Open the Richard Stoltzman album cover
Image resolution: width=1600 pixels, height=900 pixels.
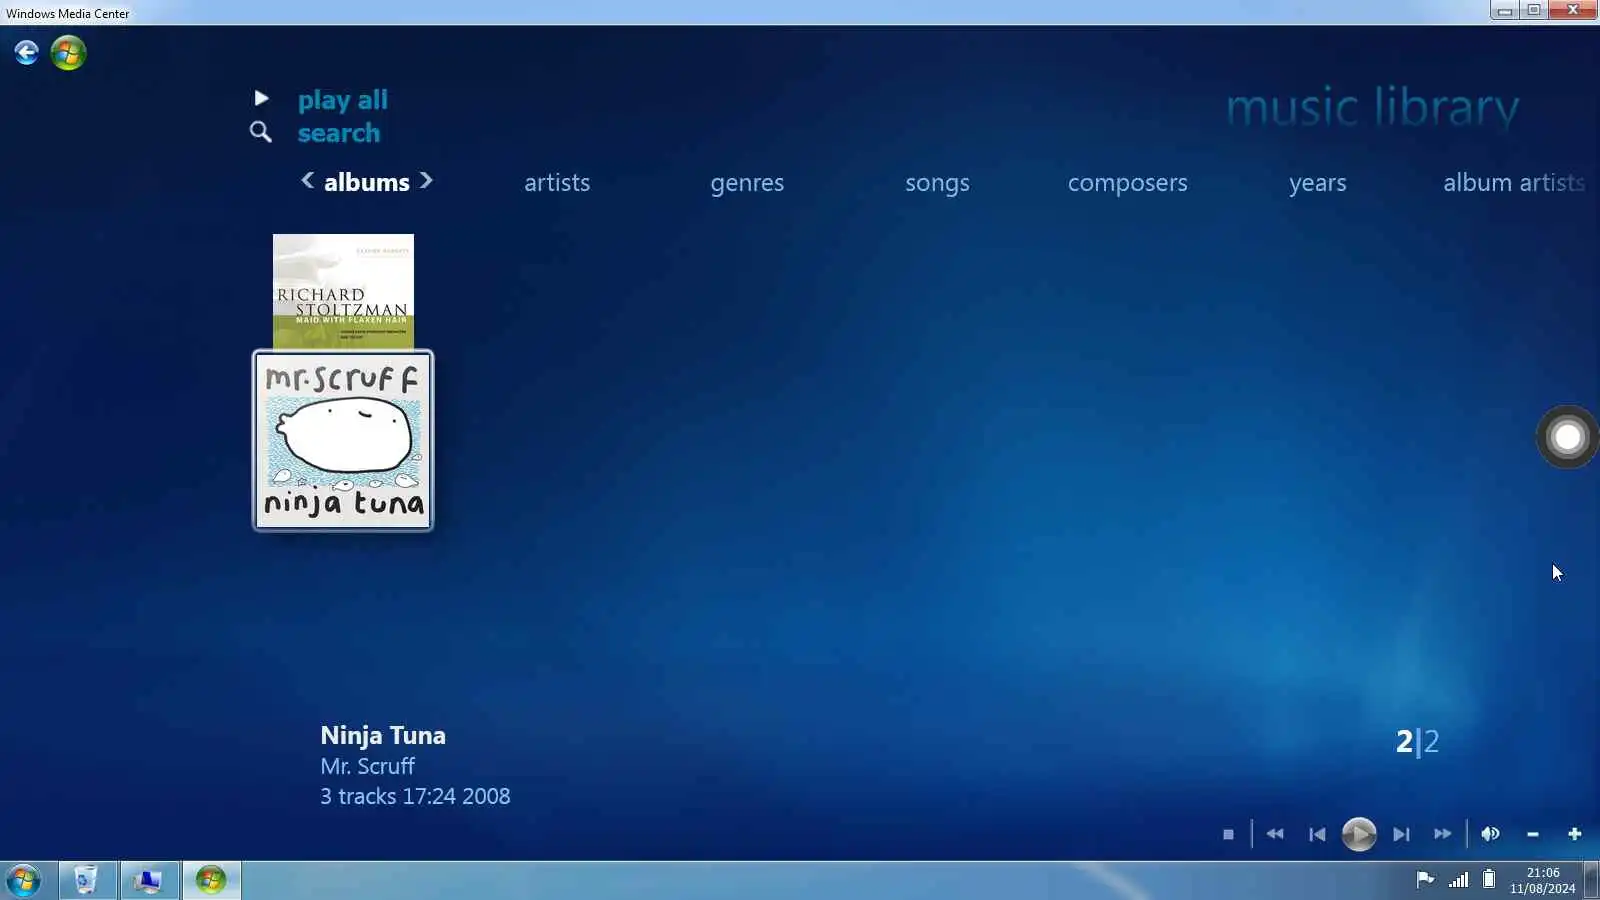point(343,291)
